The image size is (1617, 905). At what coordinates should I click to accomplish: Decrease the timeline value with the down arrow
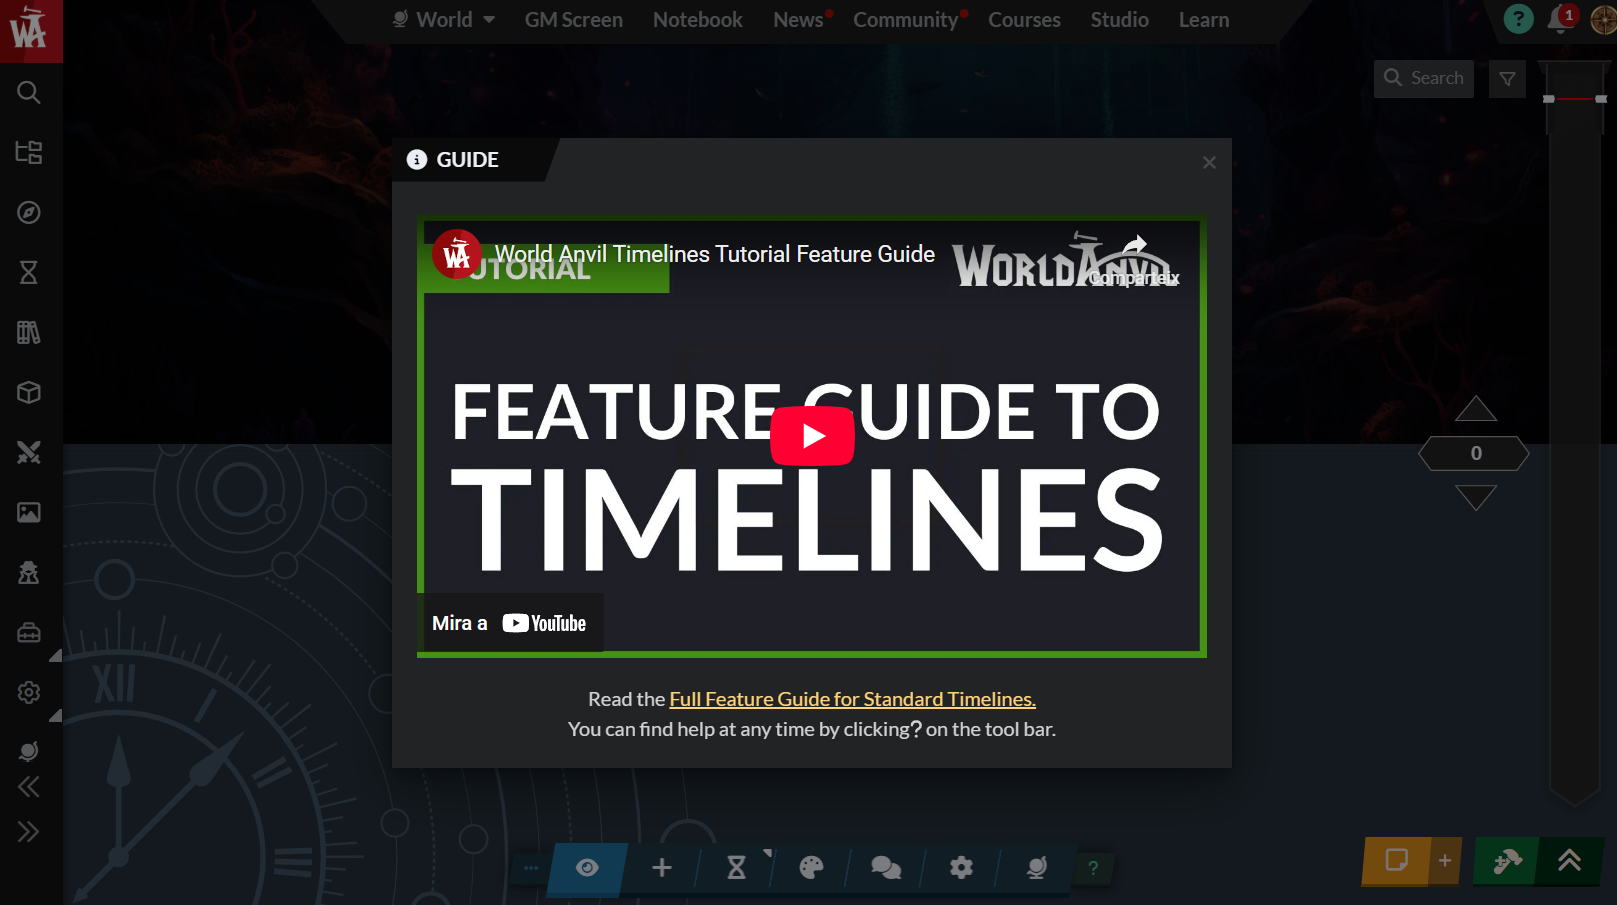(1475, 497)
